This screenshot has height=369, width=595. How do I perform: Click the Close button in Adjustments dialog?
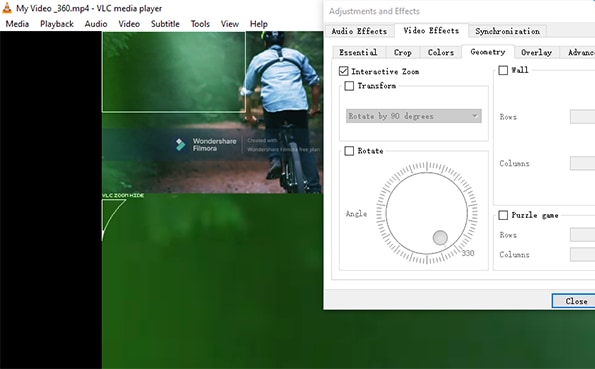pos(576,301)
